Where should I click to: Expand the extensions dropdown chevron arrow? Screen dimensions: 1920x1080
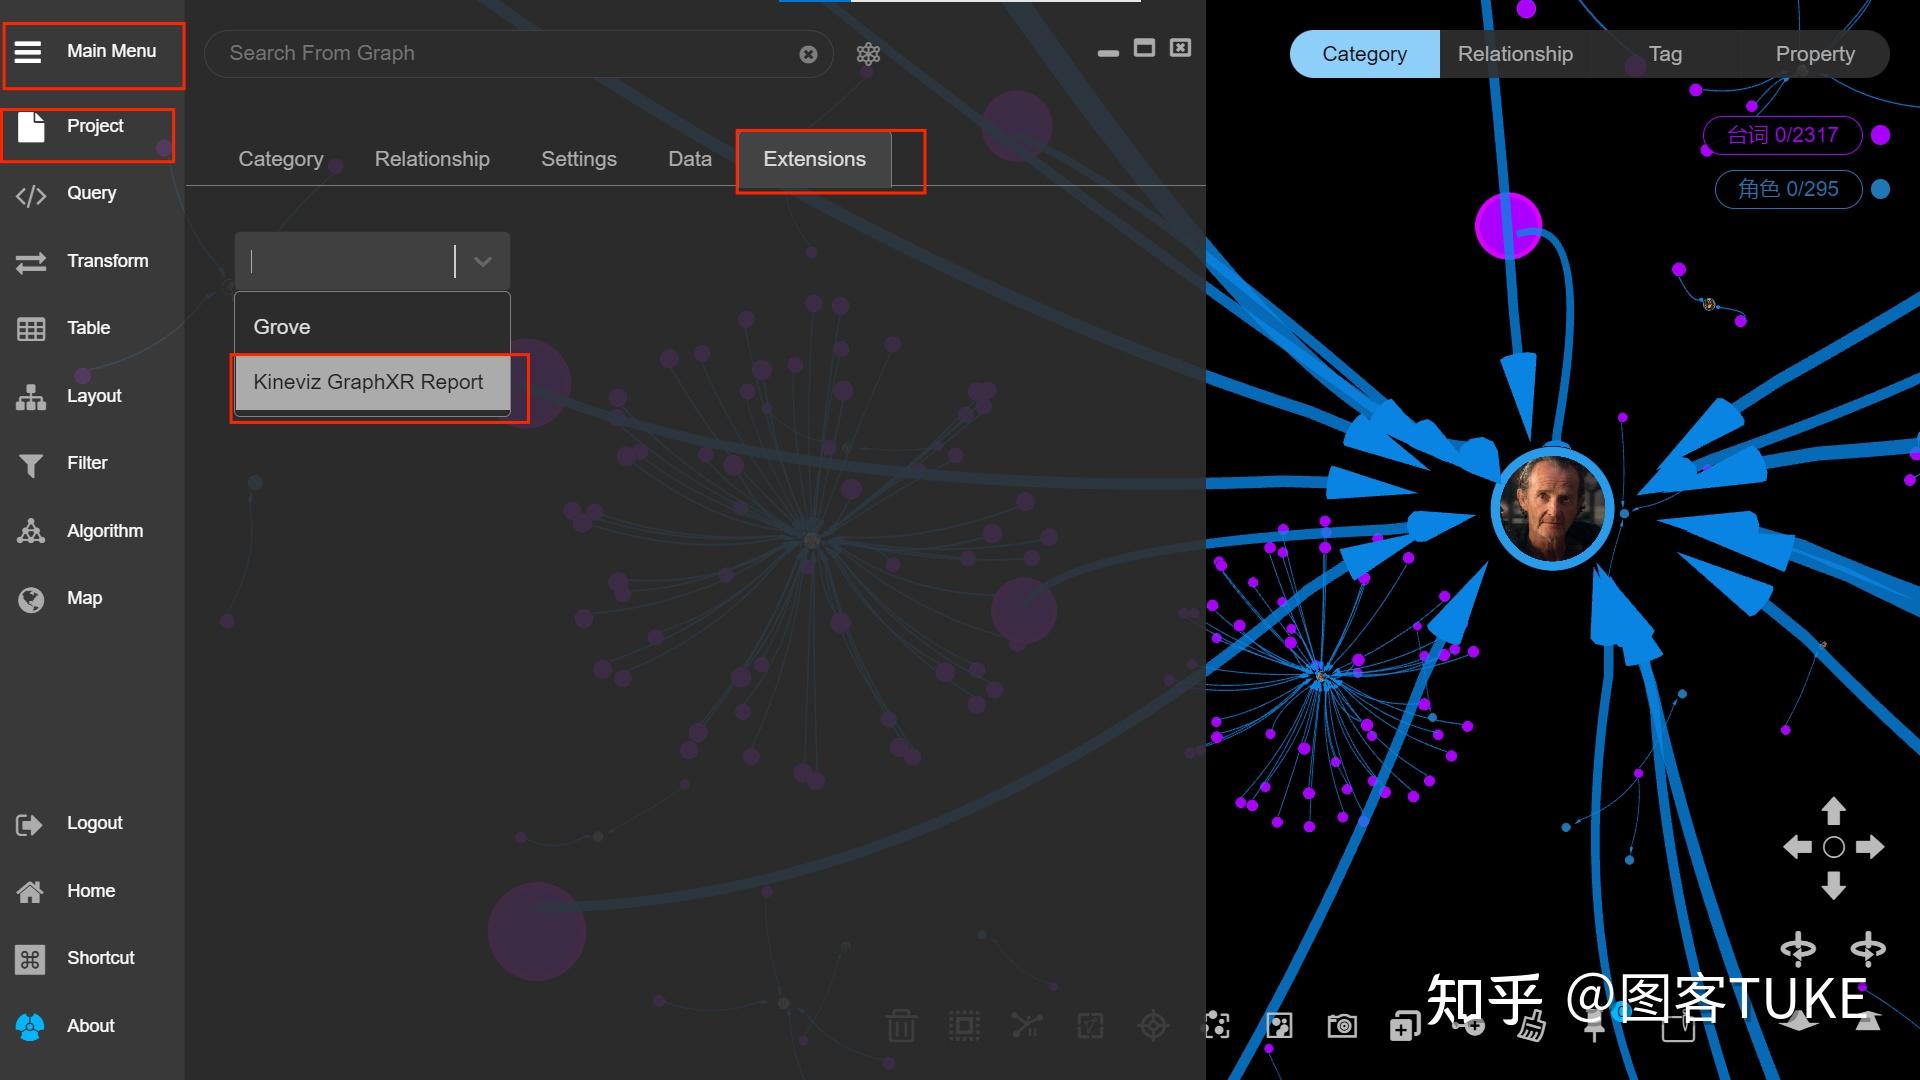[x=483, y=262]
